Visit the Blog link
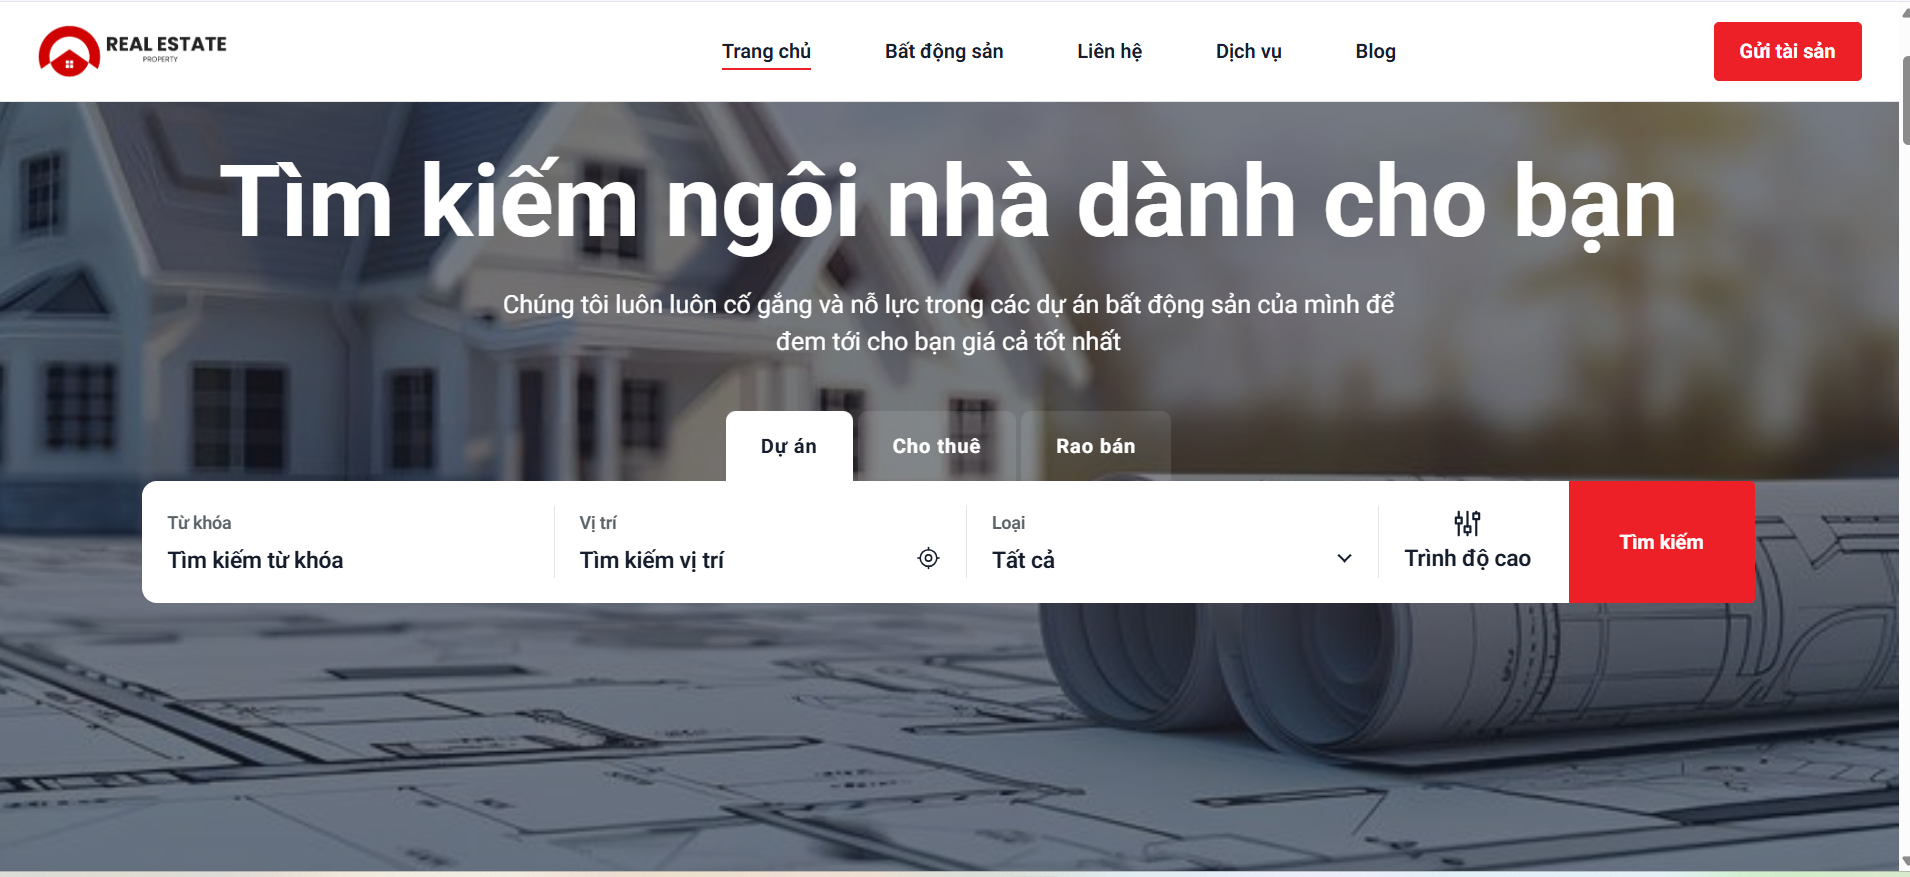Image resolution: width=1910 pixels, height=877 pixels. (x=1375, y=51)
